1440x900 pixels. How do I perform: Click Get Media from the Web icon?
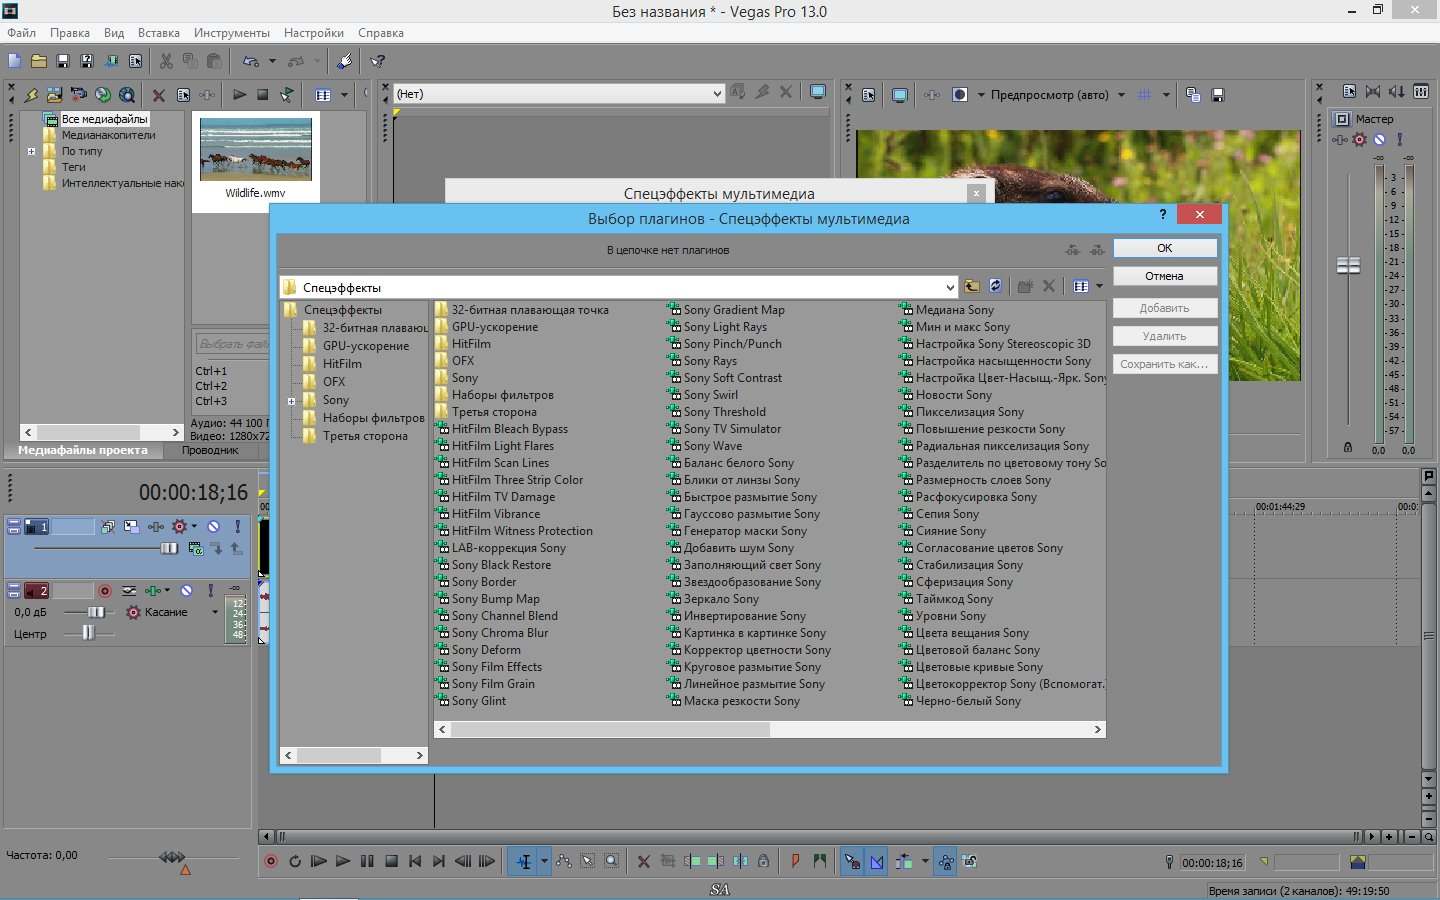(x=127, y=95)
